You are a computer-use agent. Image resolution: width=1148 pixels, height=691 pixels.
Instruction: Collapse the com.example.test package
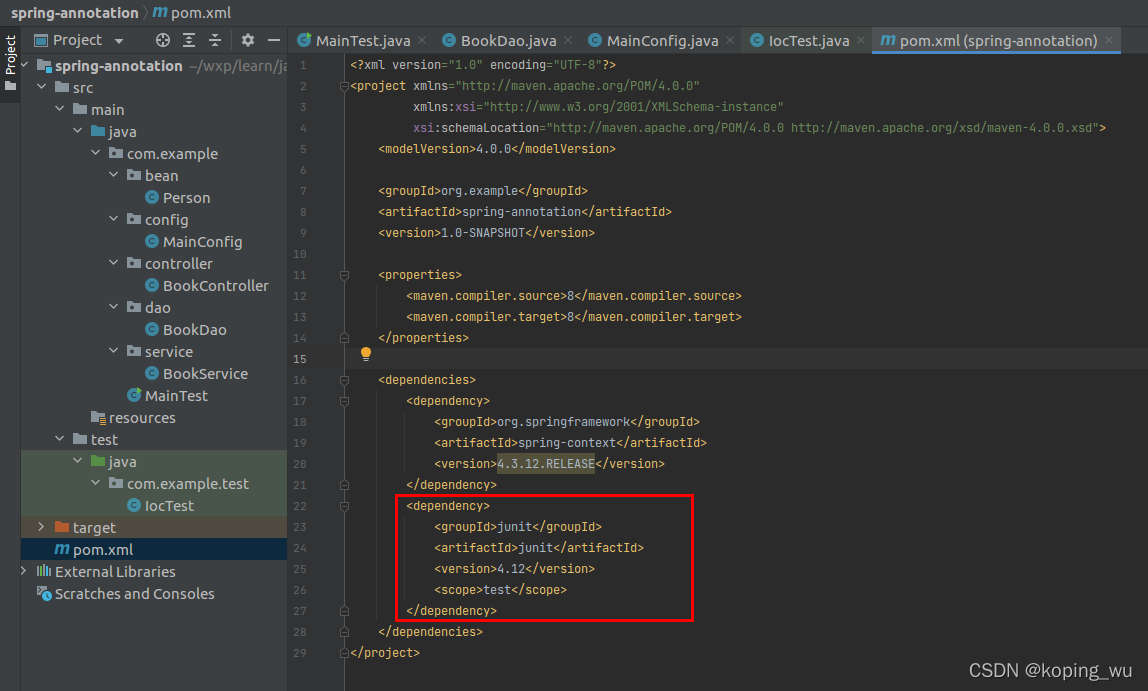coord(96,482)
